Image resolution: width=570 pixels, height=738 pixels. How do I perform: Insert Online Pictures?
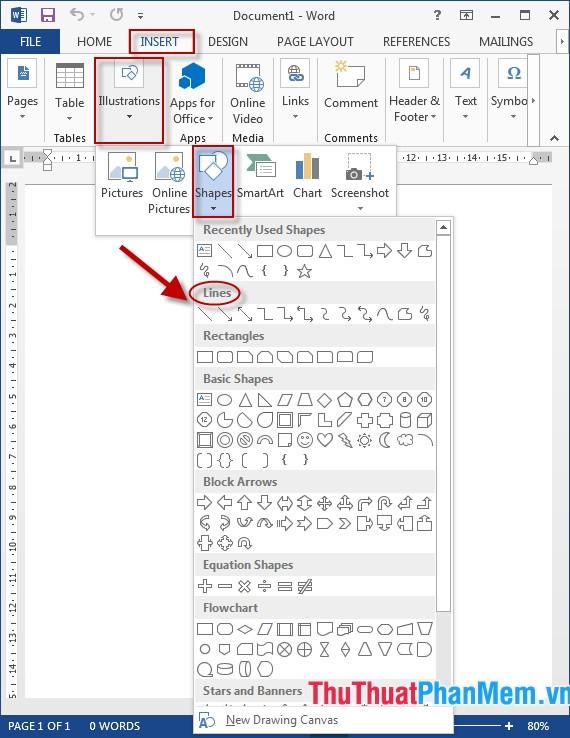coord(169,184)
